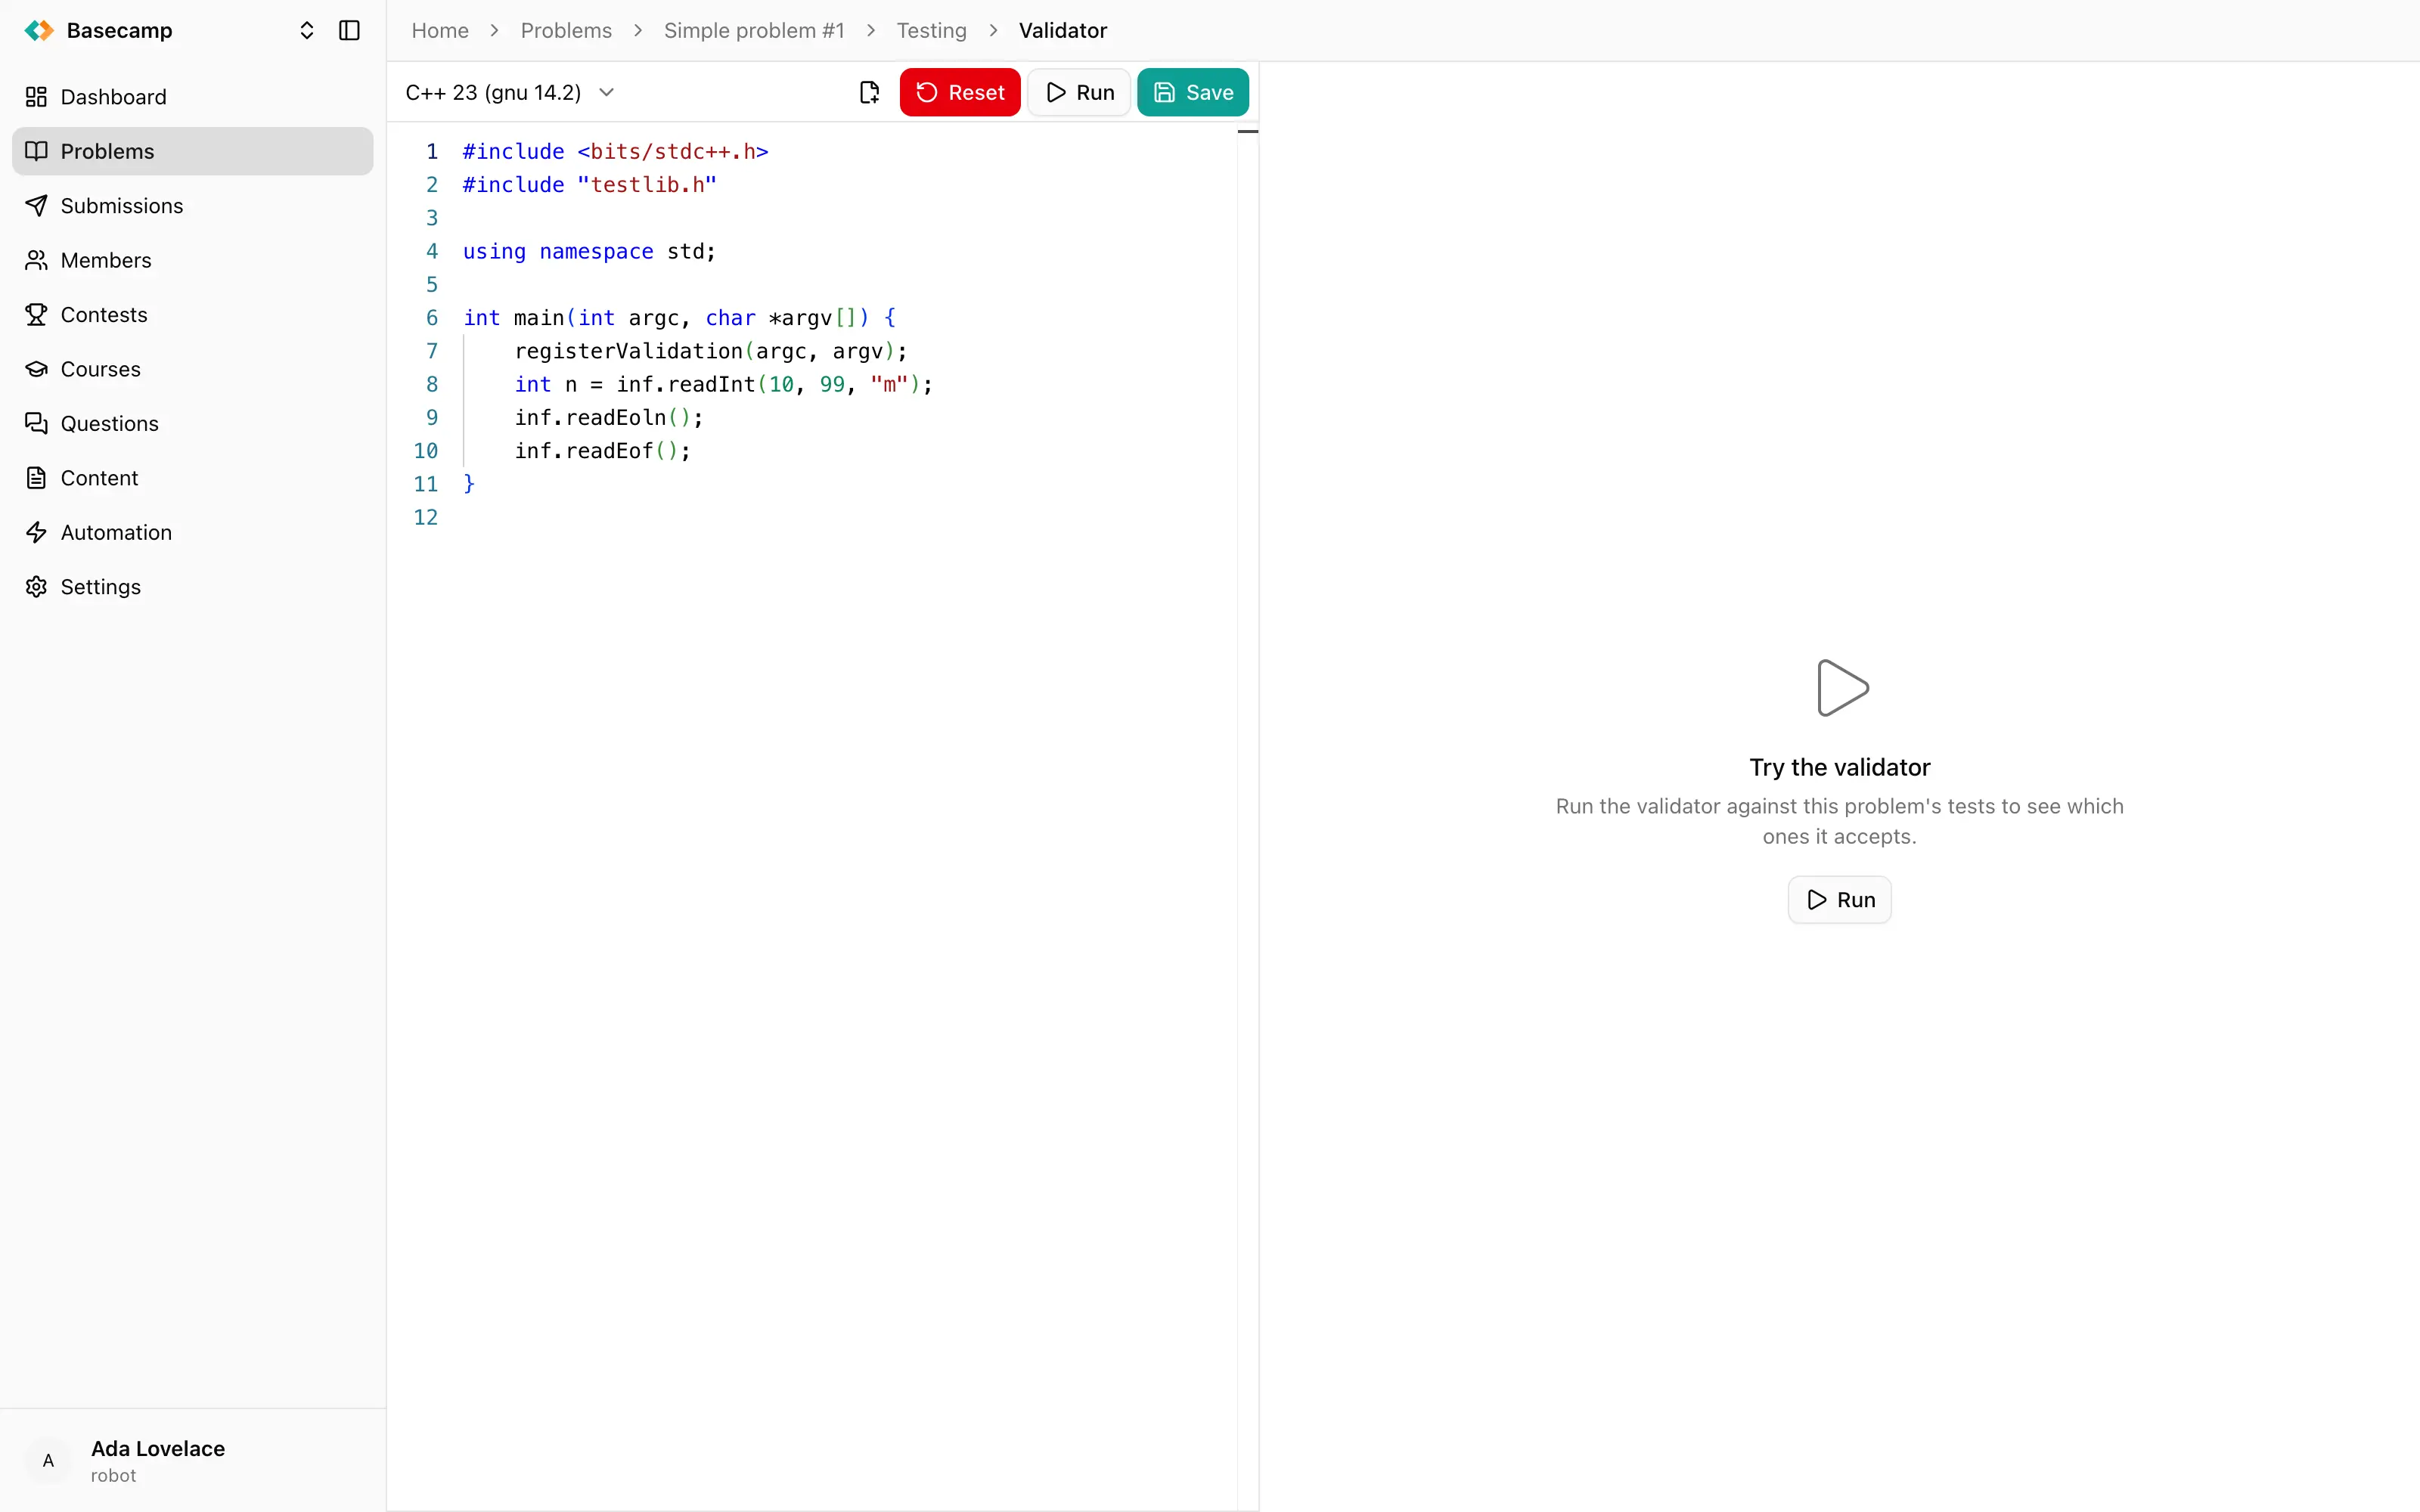Save the validator code

click(x=1193, y=92)
